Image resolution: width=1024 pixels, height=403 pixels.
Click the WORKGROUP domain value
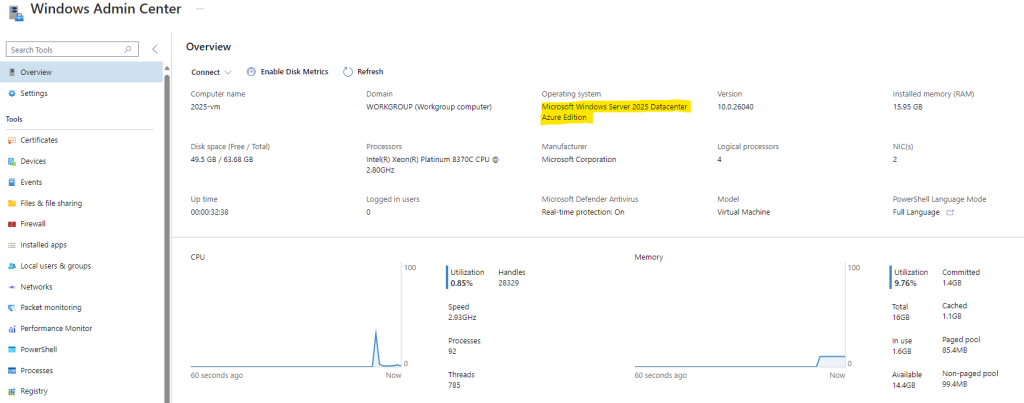(x=428, y=106)
